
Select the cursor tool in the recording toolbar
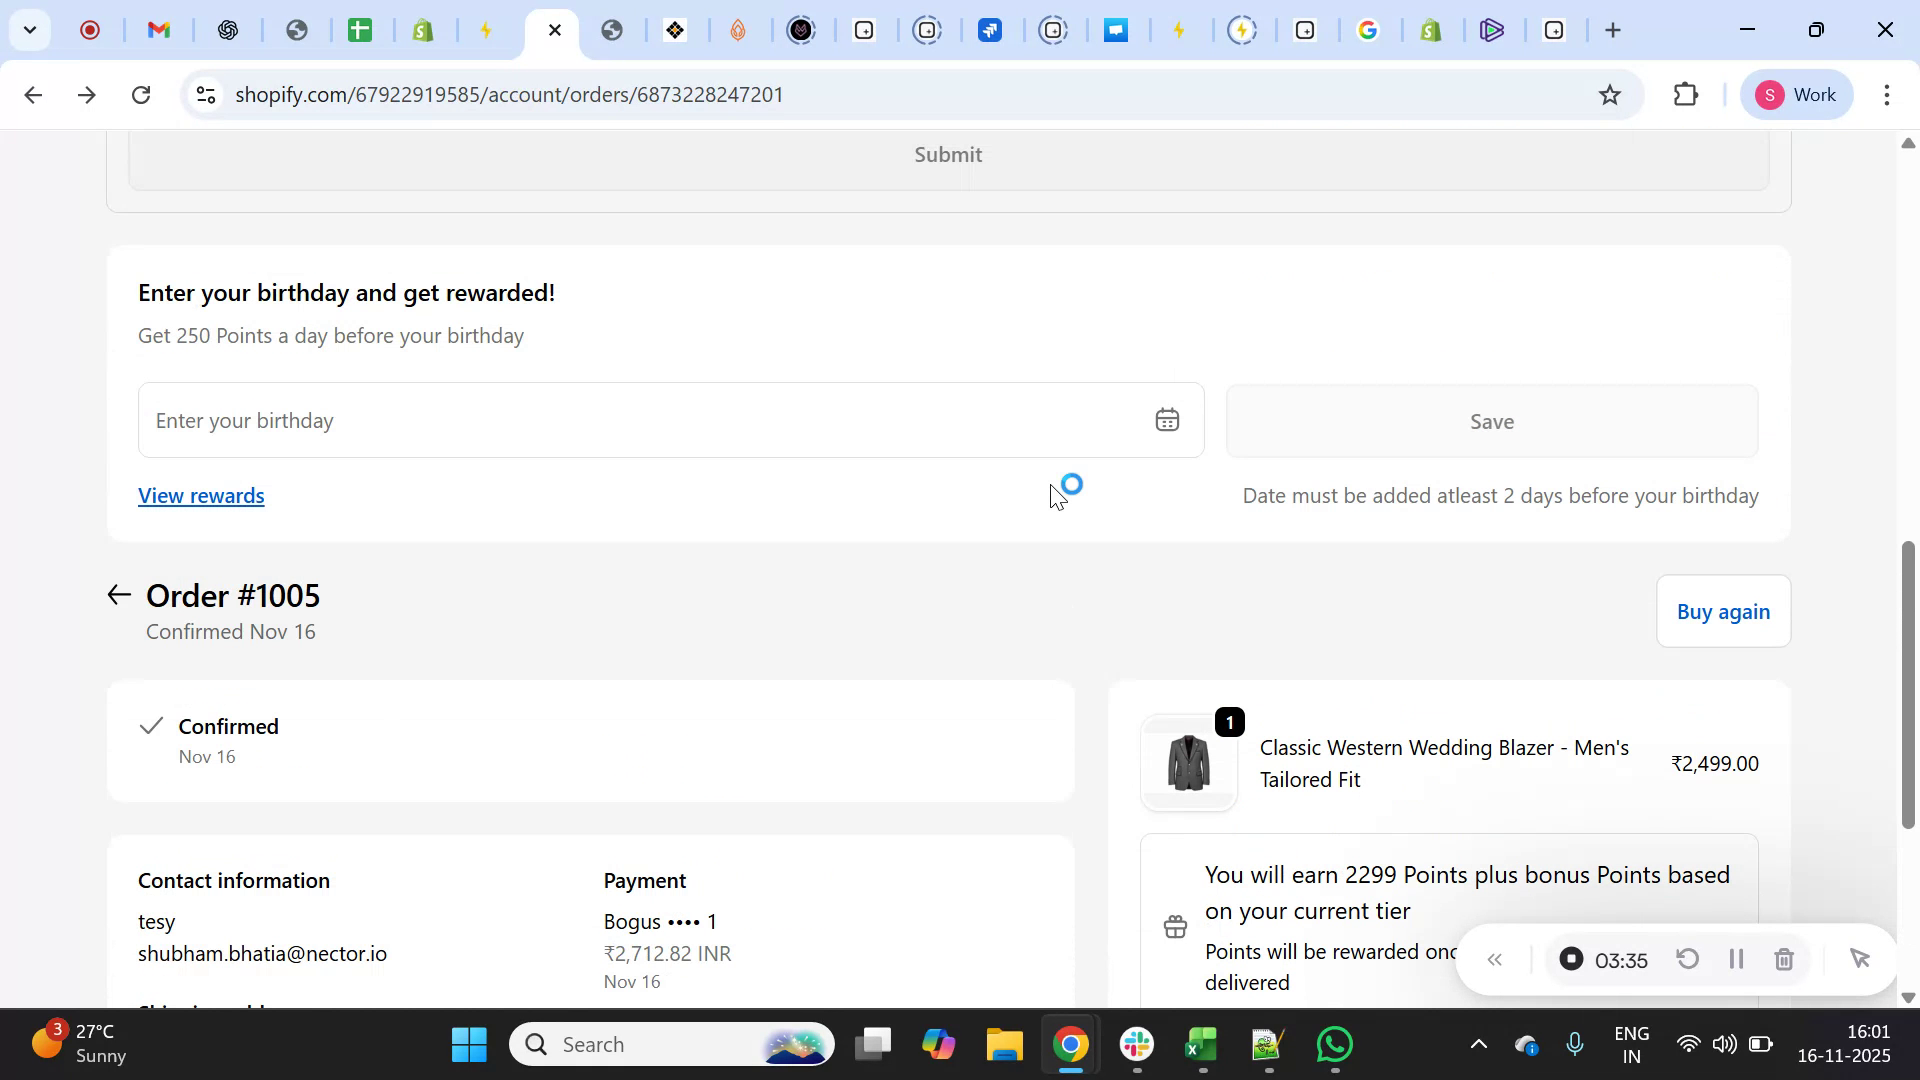click(1860, 959)
